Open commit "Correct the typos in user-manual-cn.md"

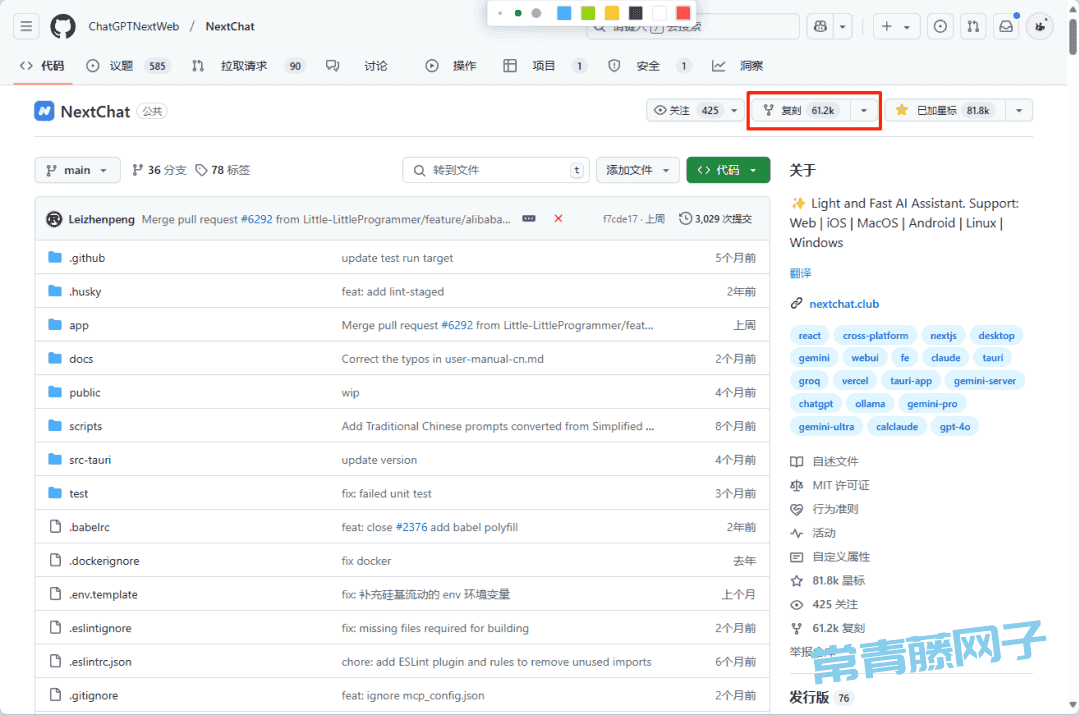(442, 358)
